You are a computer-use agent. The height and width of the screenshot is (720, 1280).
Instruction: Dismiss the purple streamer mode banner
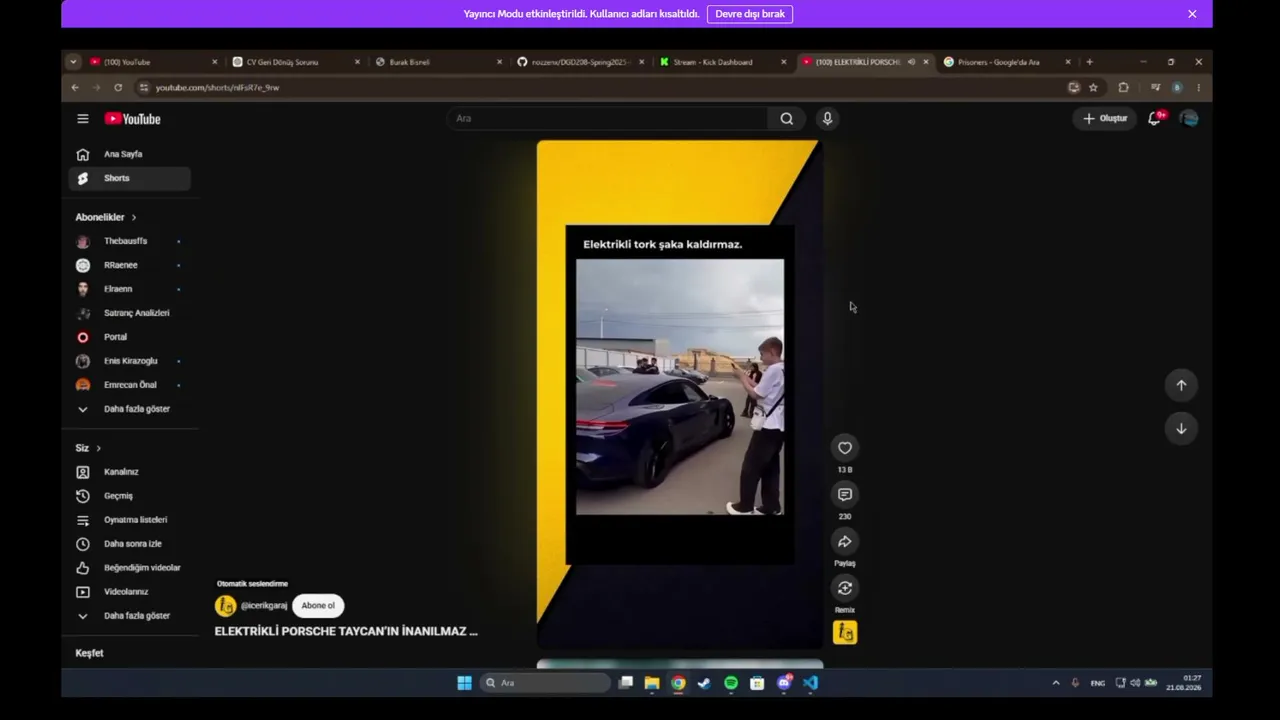pos(1192,14)
